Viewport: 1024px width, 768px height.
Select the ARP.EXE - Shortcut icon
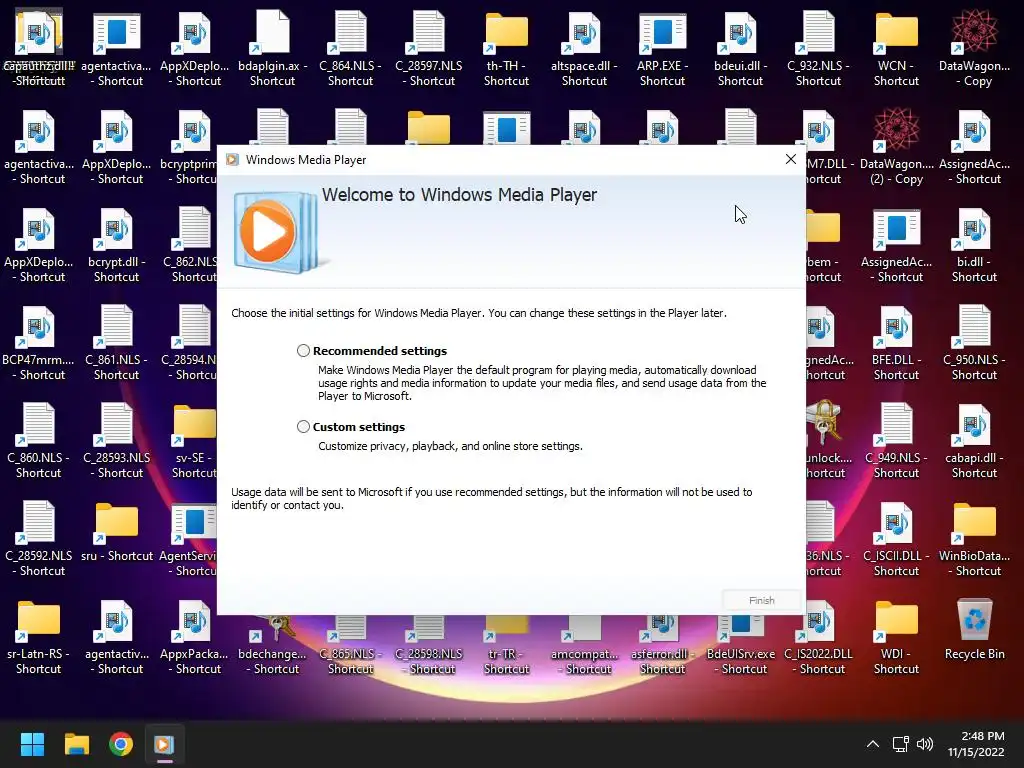tap(662, 50)
